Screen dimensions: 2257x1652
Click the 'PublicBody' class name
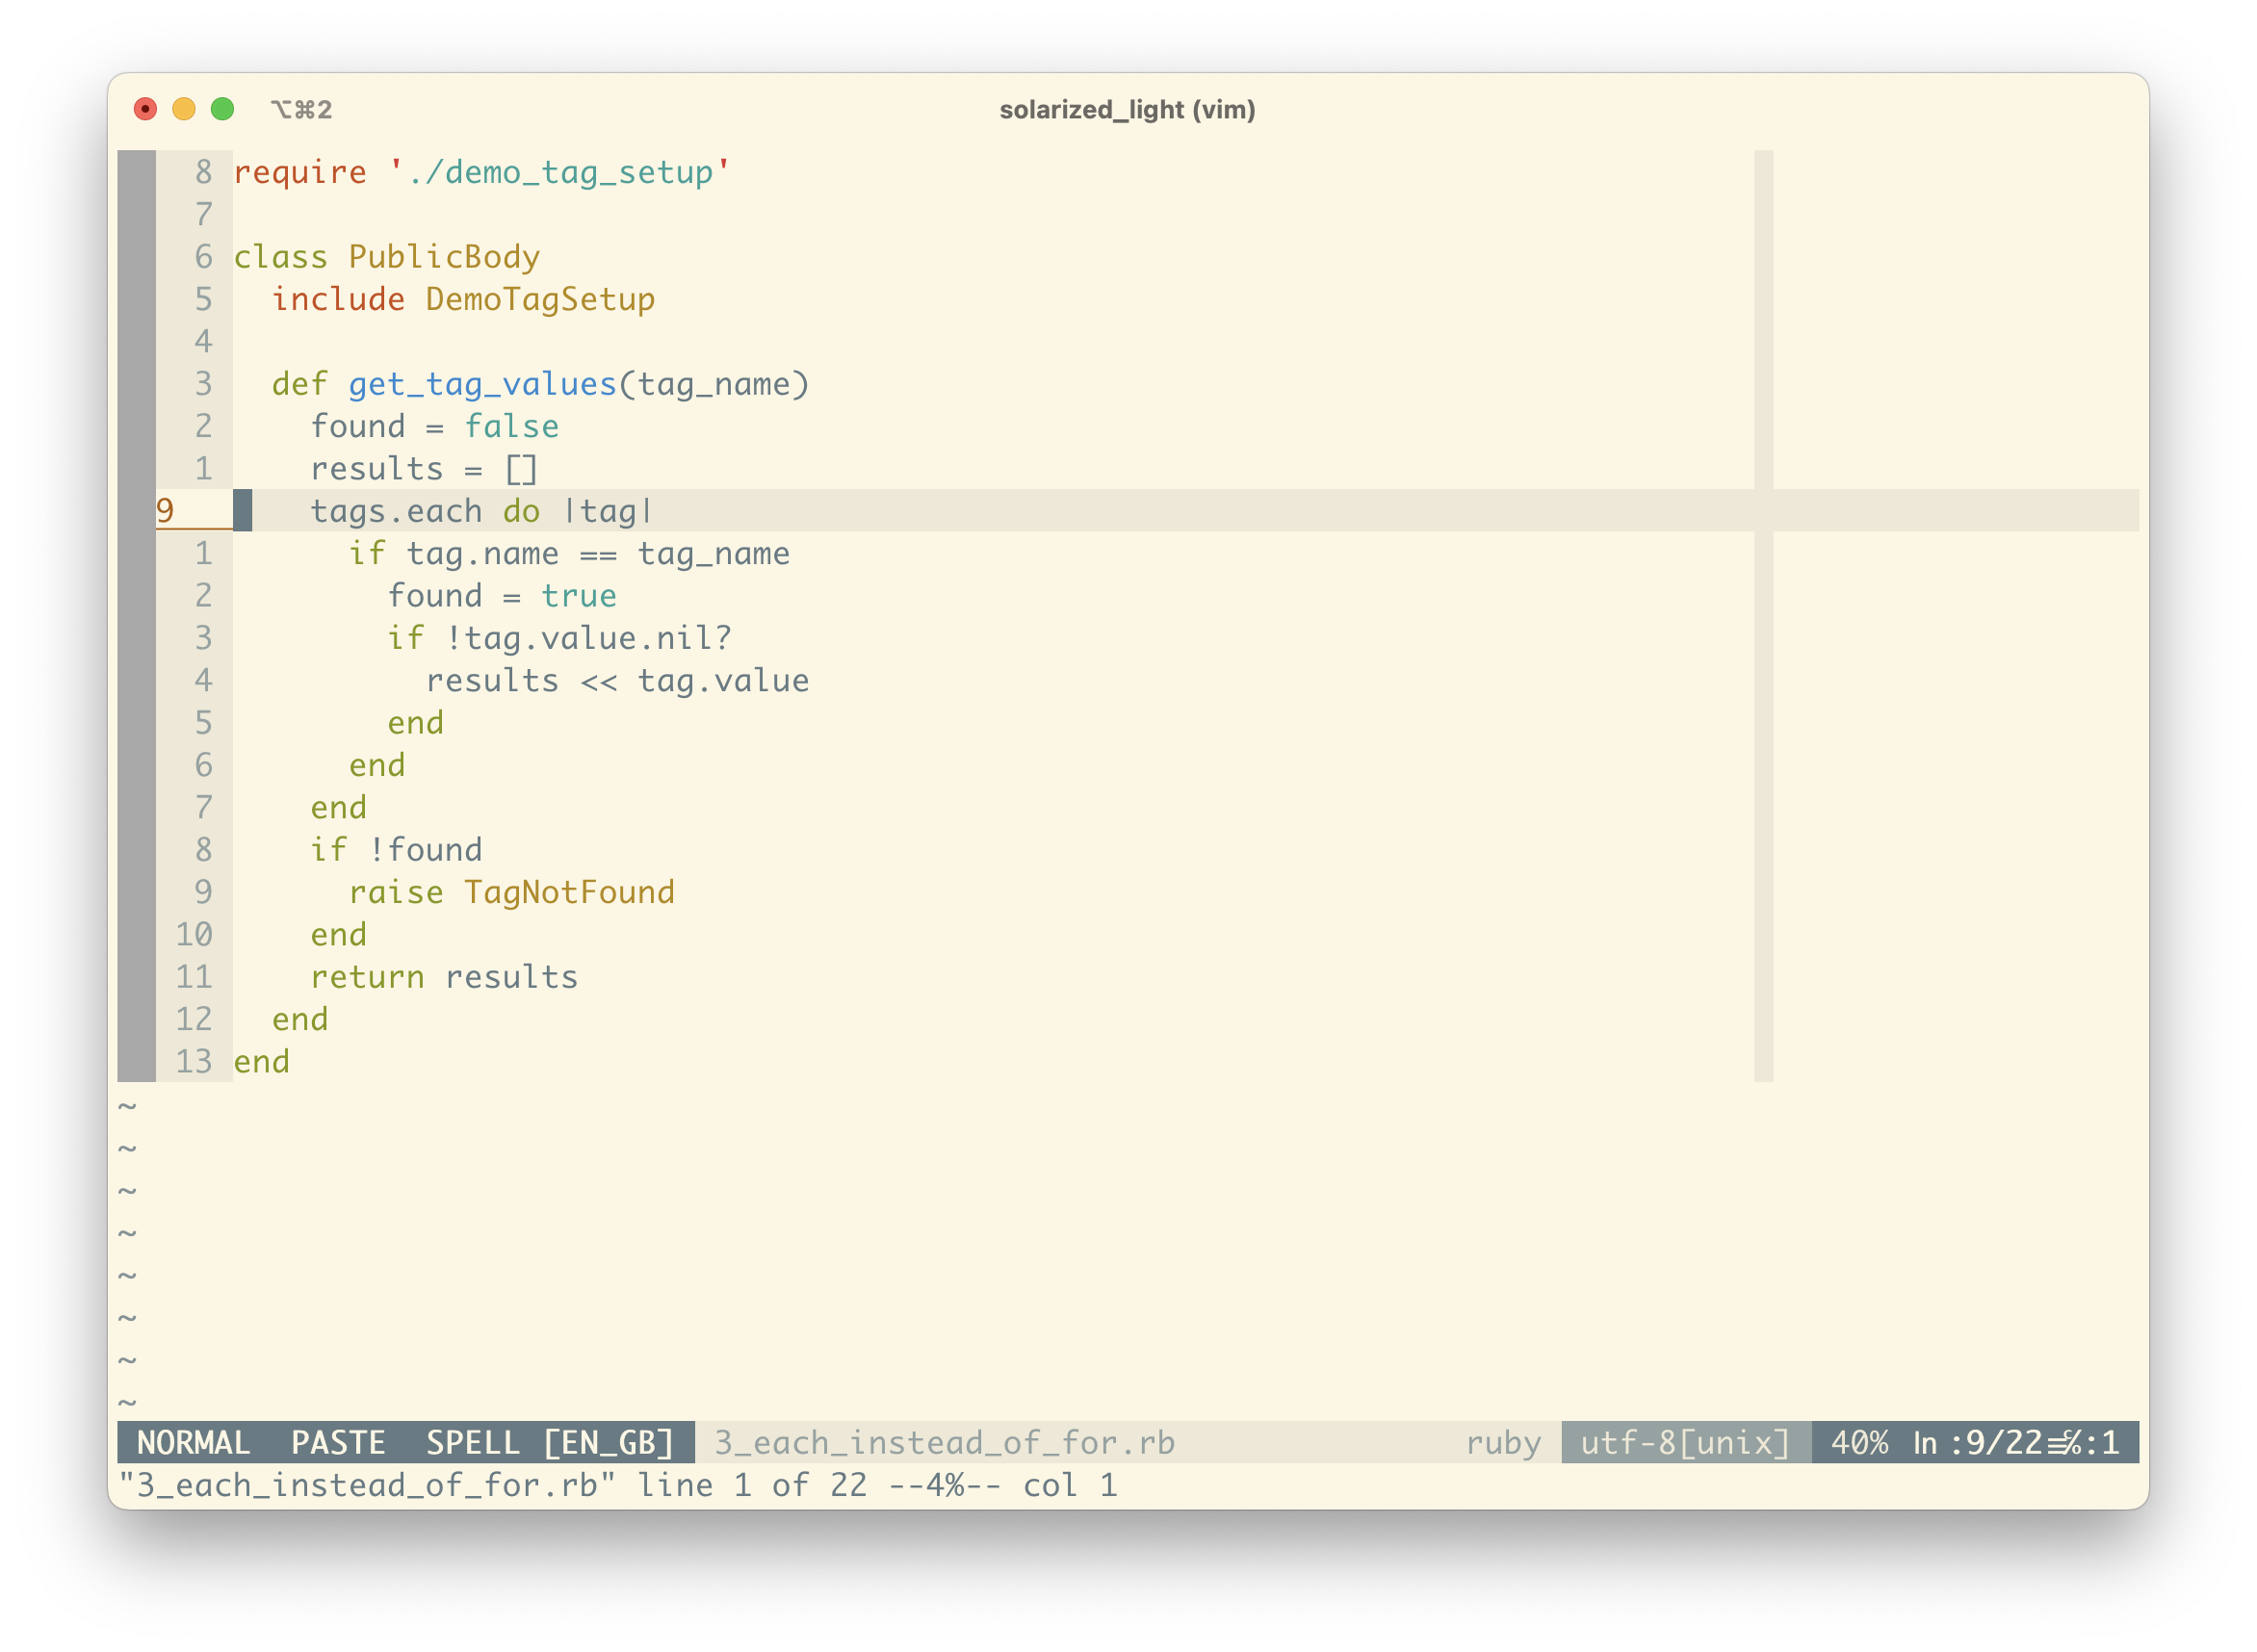(444, 257)
